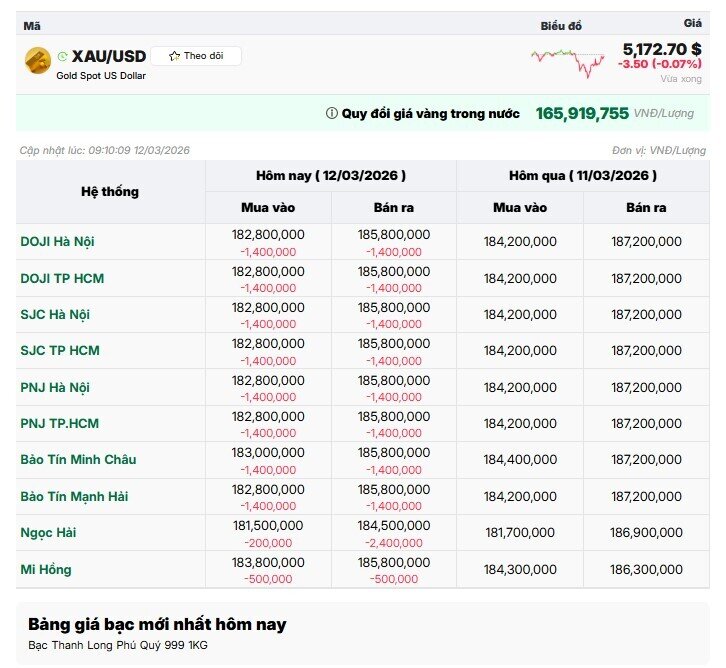Open the XAU/USD mini price chart
This screenshot has height=668, width=726.
(x=567, y=62)
